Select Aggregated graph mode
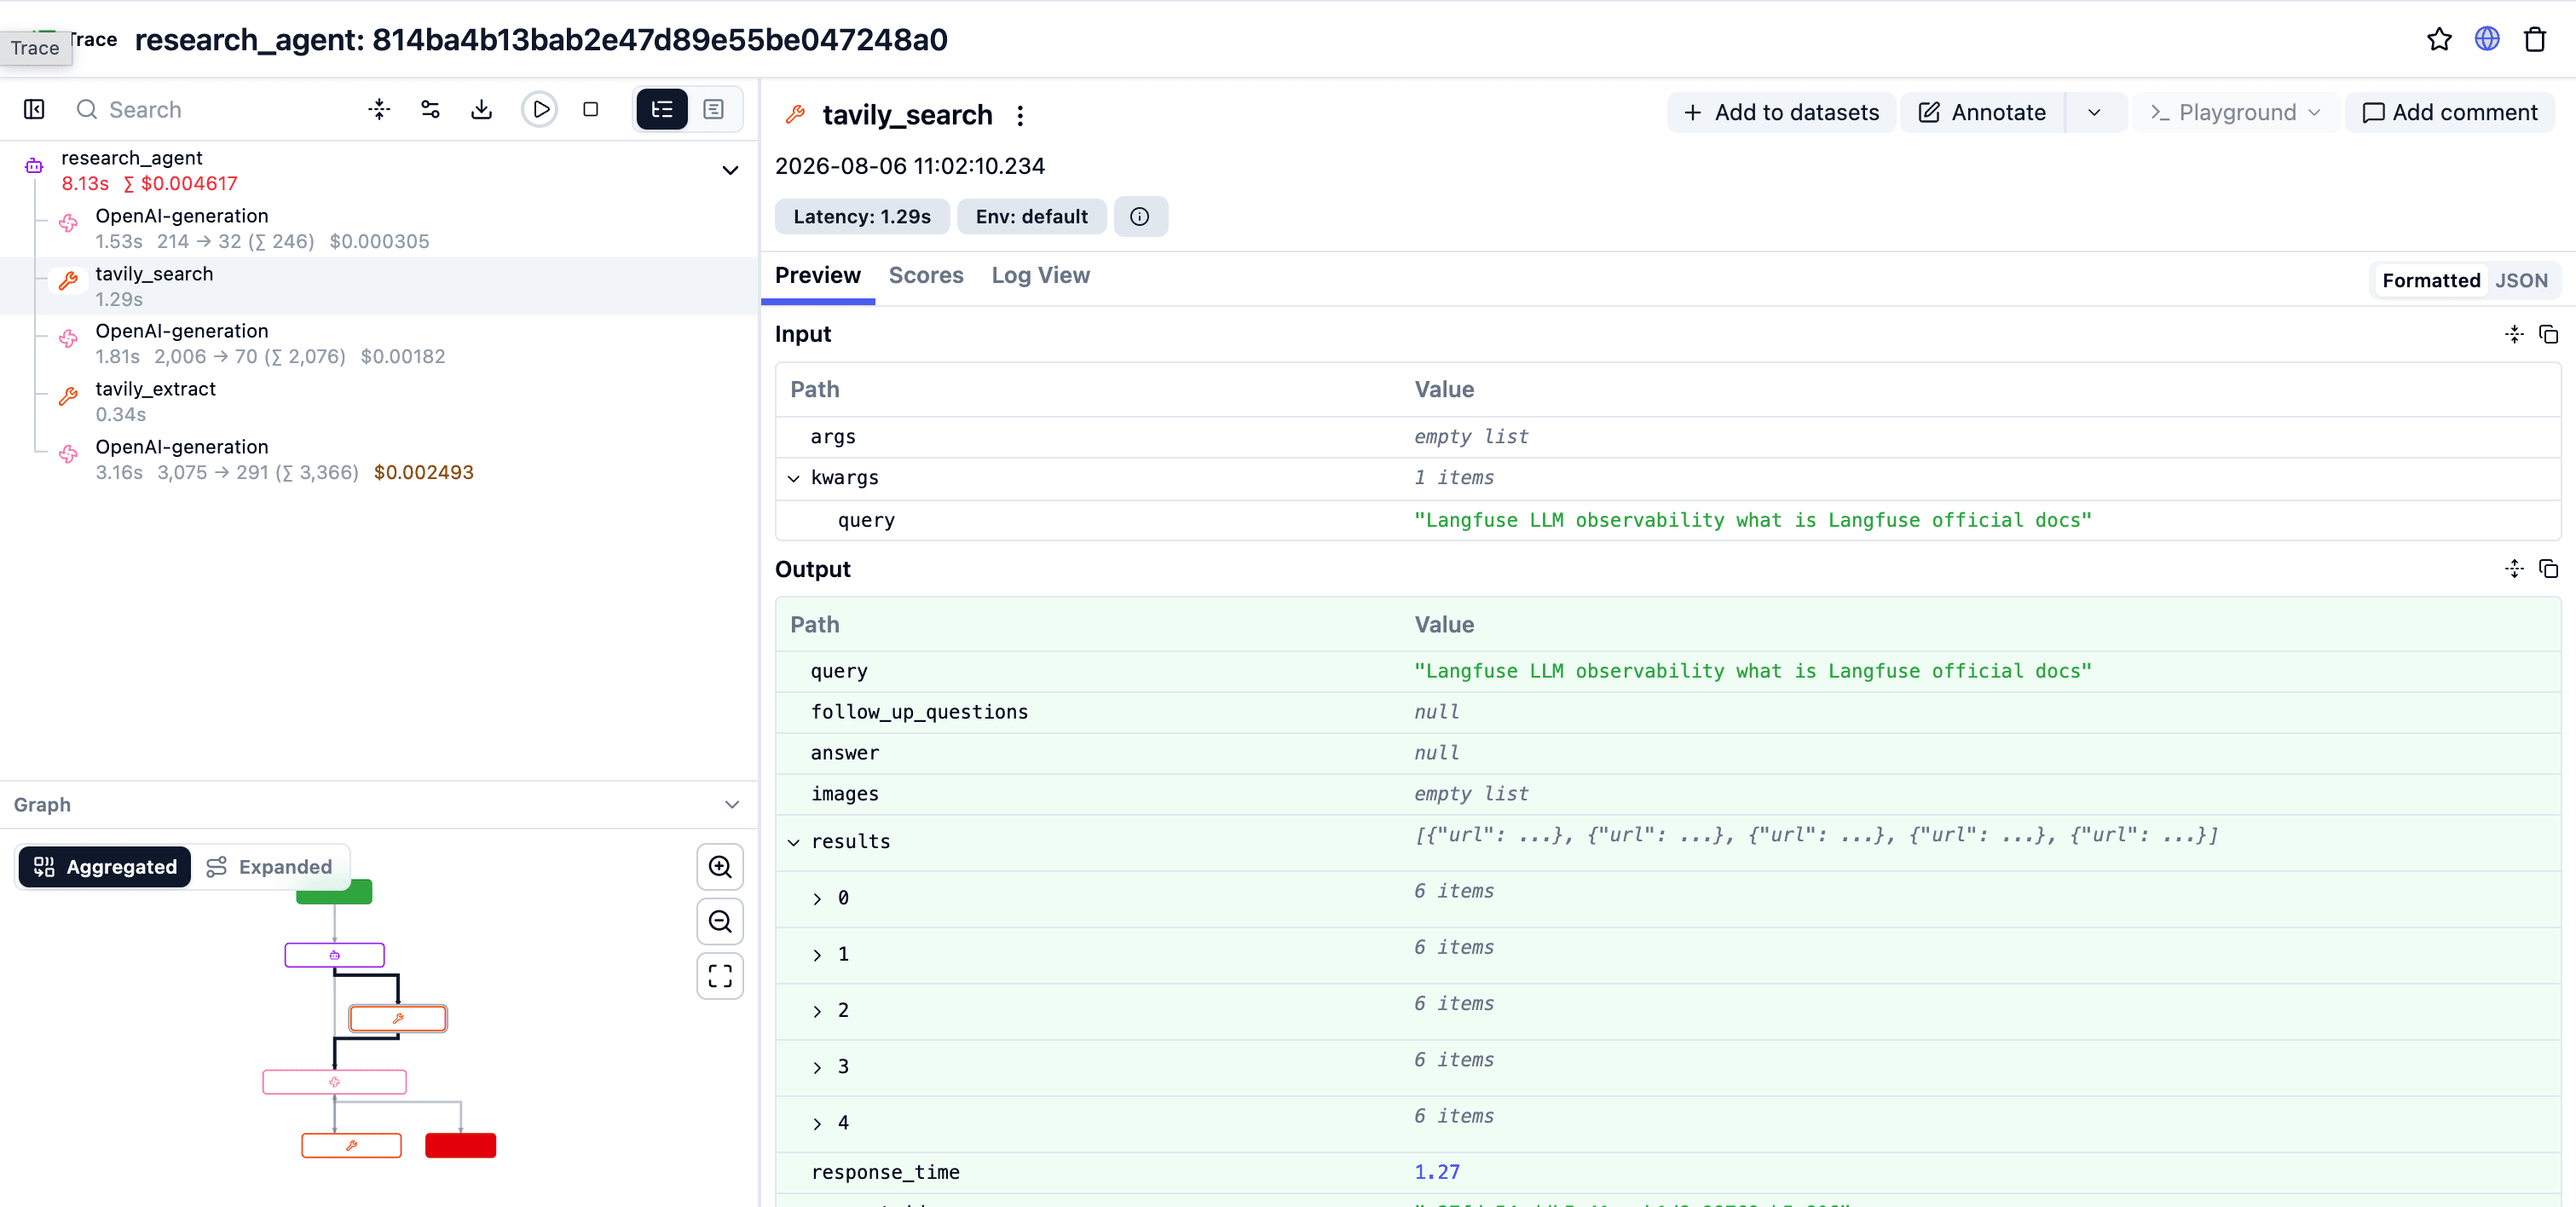 coord(105,867)
